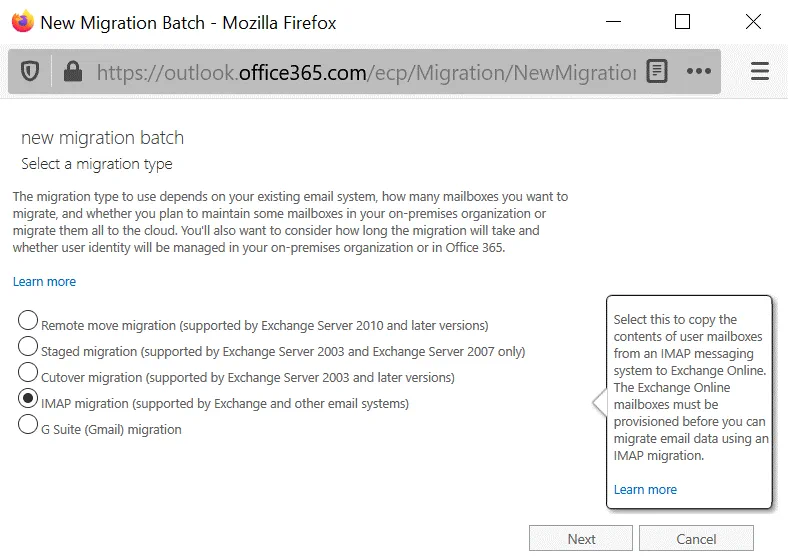Viewport: 788px width, 557px height.
Task: Open the Firefox hamburger menu
Action: (x=759, y=72)
